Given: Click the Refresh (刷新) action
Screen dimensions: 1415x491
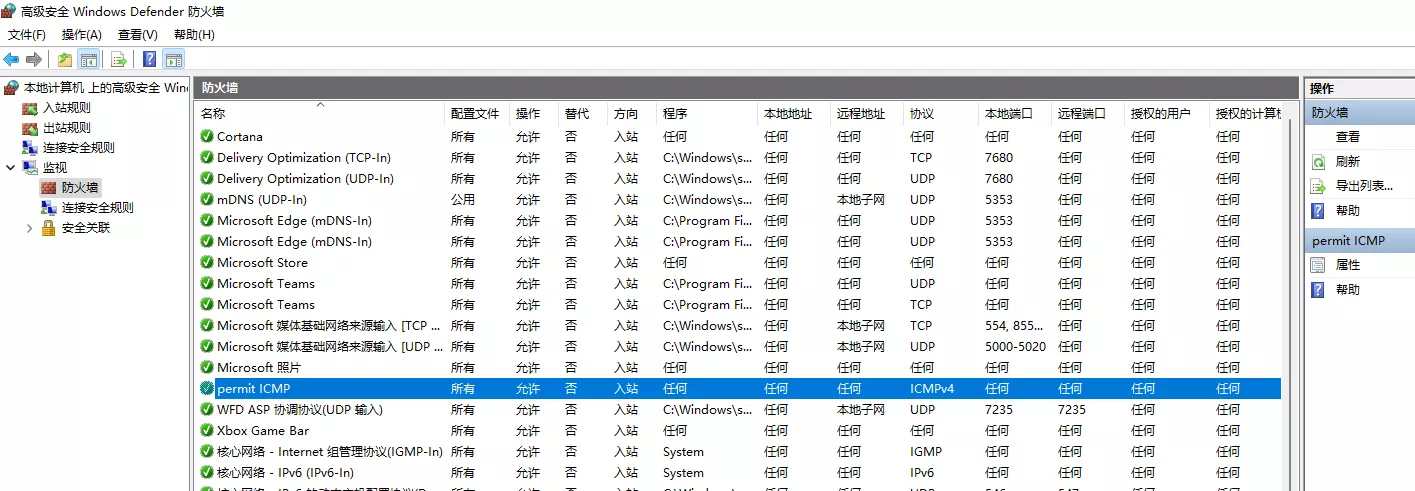Looking at the screenshot, I should click(x=1347, y=161).
